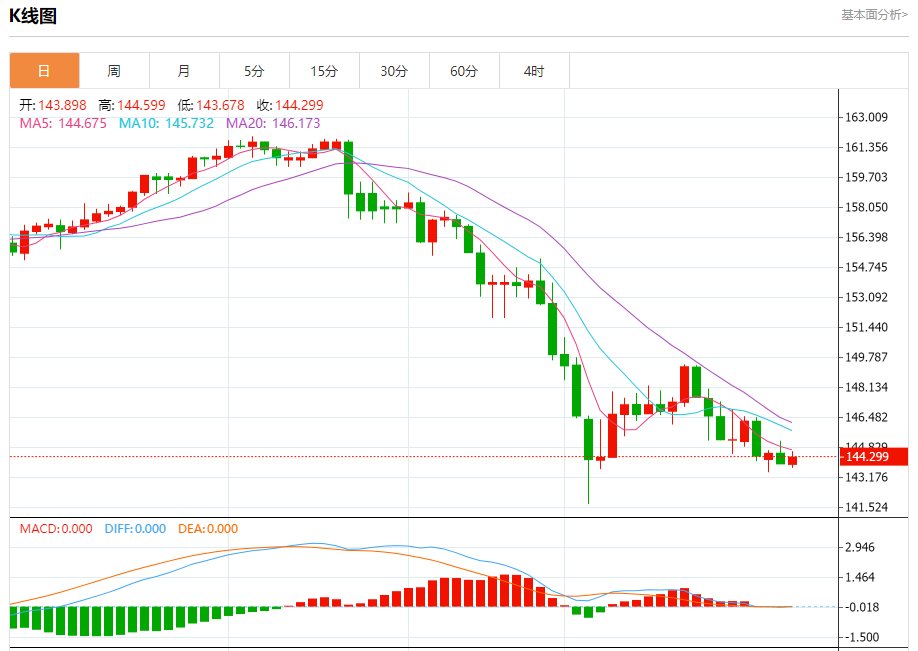Click the red current price tag 144.299
918x651 pixels.
pyautogui.click(x=874, y=457)
